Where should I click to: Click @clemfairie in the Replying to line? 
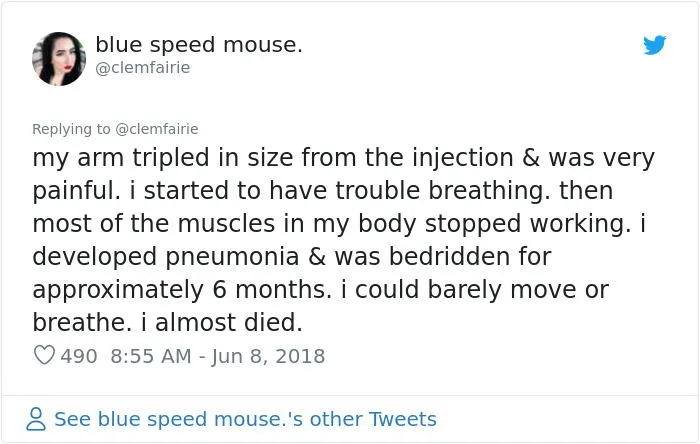157,129
